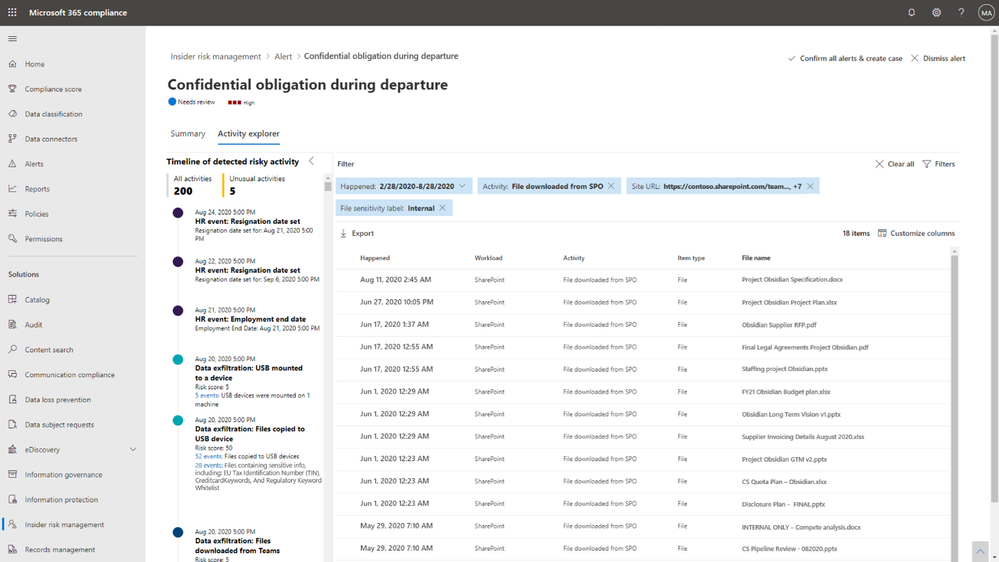Select FY21 Obsidian Budget plan.xlsx row
This screenshot has height=562, width=999.
[x=643, y=392]
